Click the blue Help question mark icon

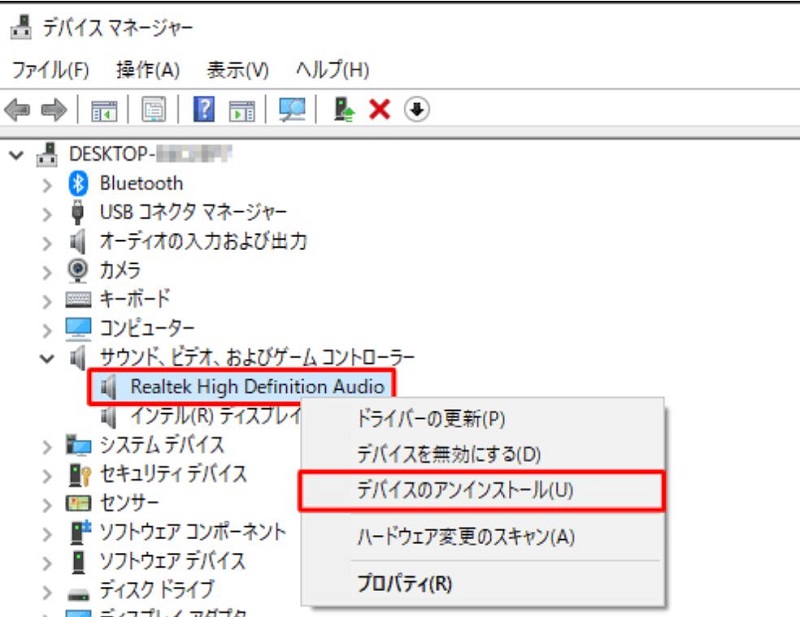(x=204, y=109)
